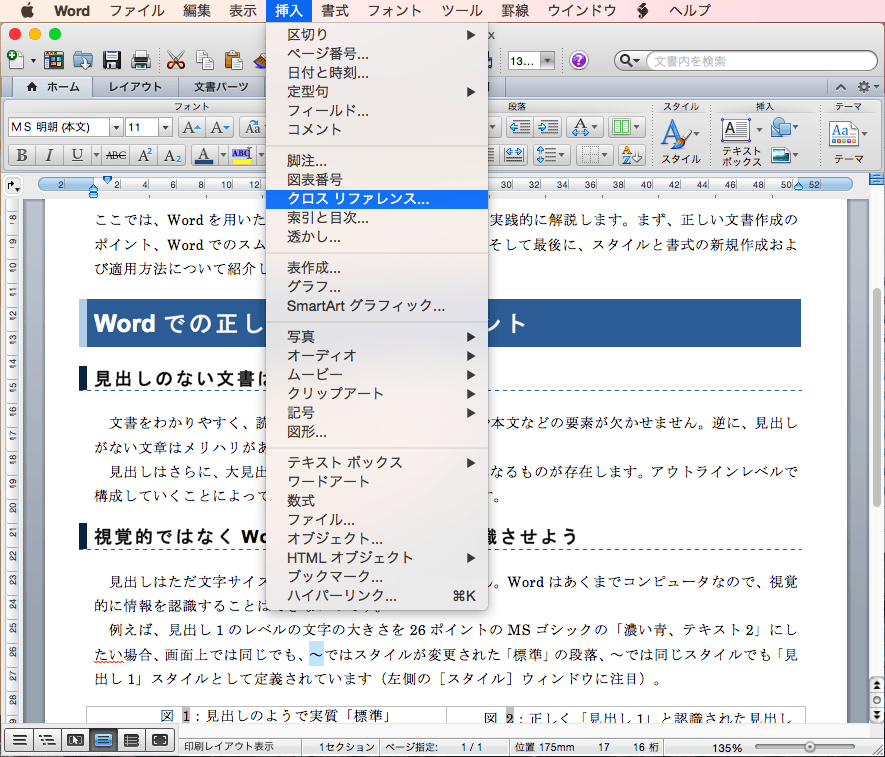Click the yellow highlight color button
Image resolution: width=885 pixels, height=757 pixels.
242,155
